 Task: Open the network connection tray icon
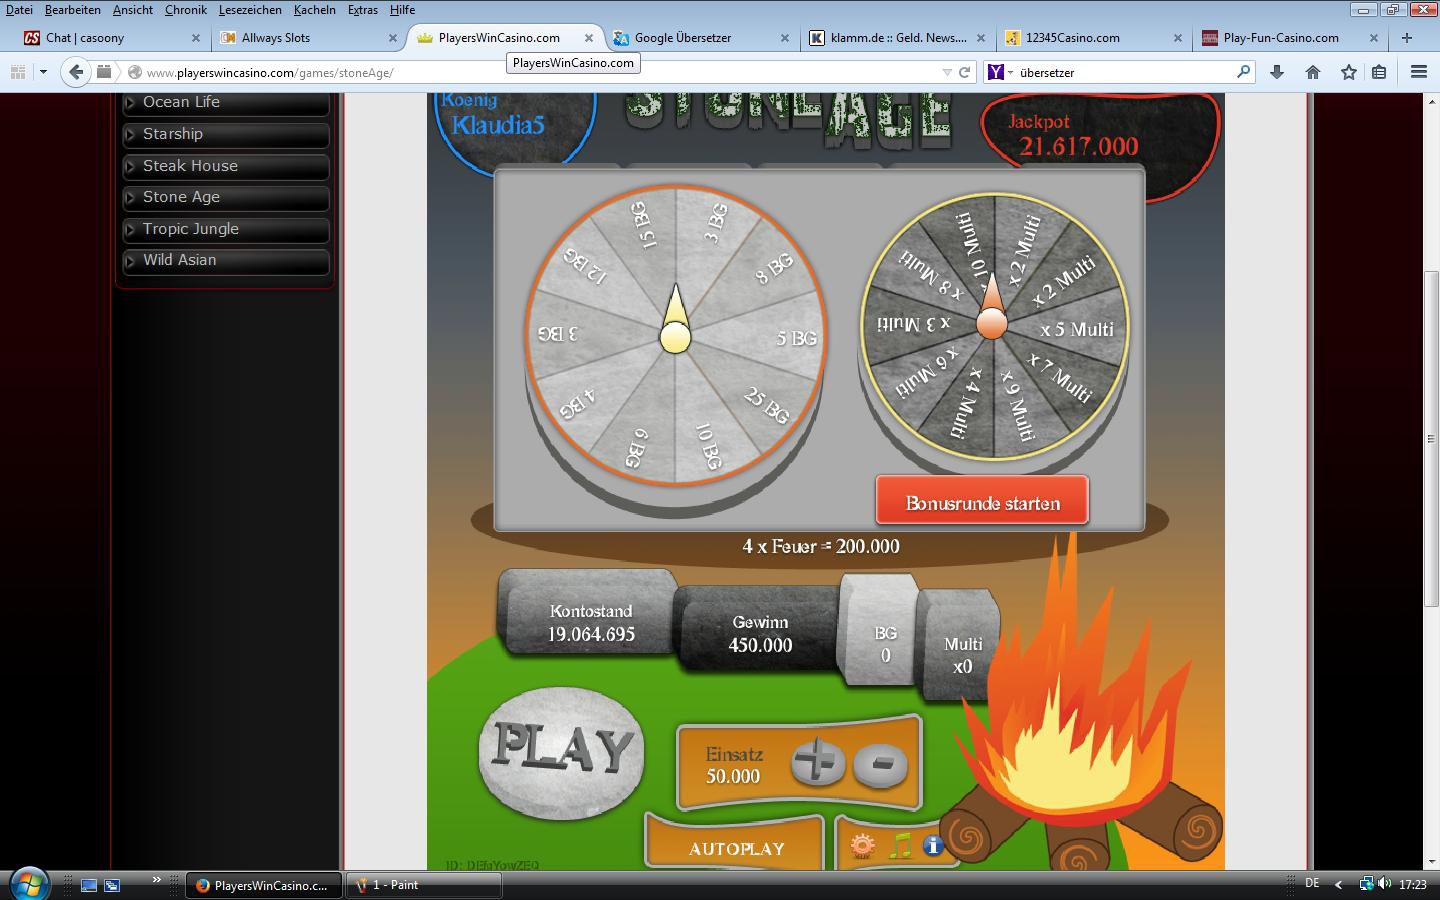coord(1366,884)
